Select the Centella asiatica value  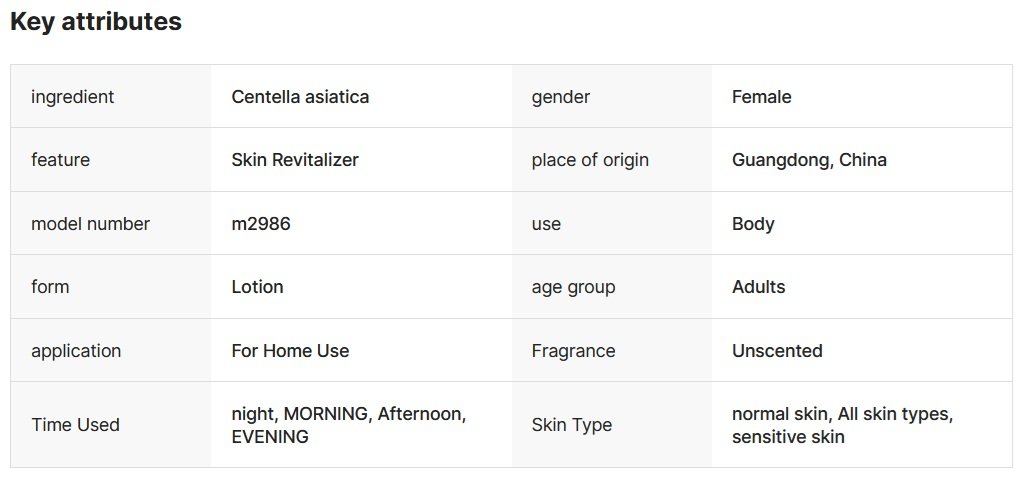coord(300,97)
